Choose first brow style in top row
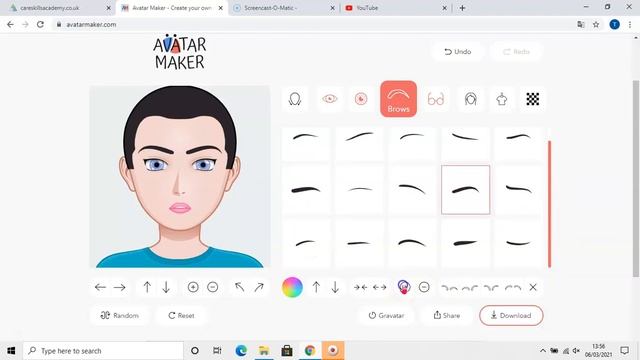Image resolution: width=640 pixels, height=360 pixels. pos(305,144)
